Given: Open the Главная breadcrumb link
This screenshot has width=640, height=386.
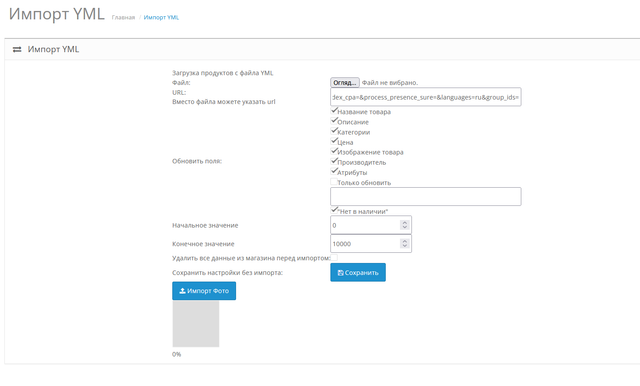Looking at the screenshot, I should [123, 17].
